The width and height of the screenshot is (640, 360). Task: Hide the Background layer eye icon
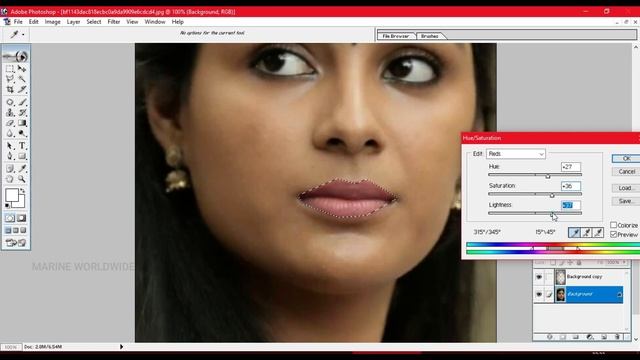(539, 294)
